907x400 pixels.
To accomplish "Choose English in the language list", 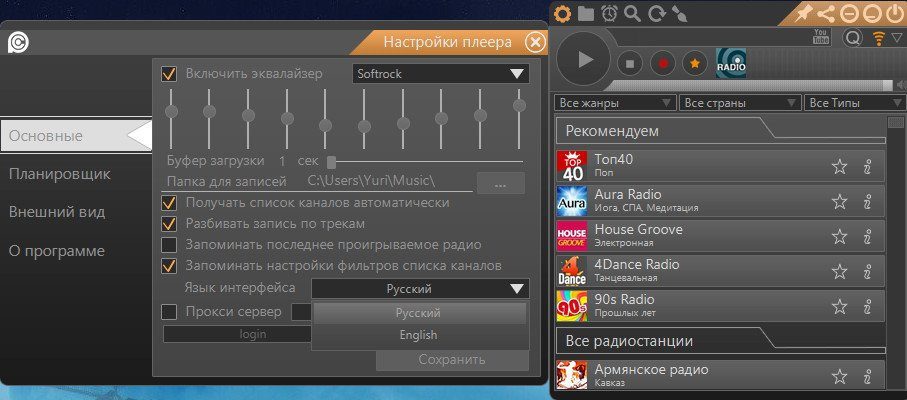I will [420, 335].
